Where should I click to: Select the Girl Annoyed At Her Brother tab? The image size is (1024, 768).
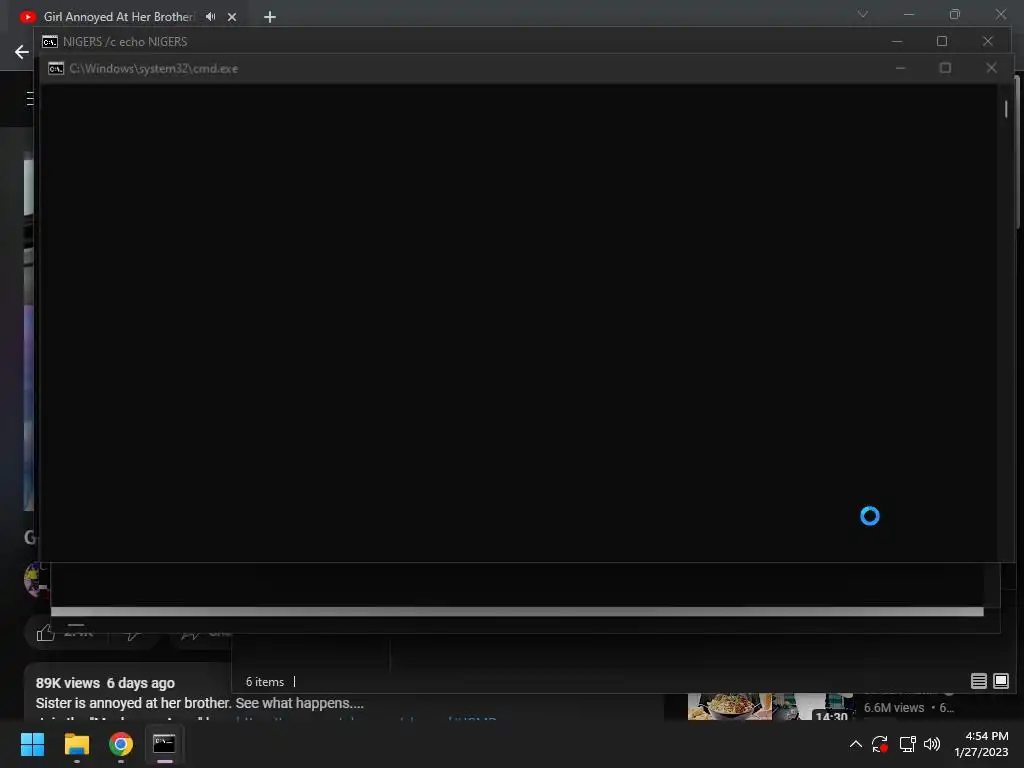click(118, 16)
